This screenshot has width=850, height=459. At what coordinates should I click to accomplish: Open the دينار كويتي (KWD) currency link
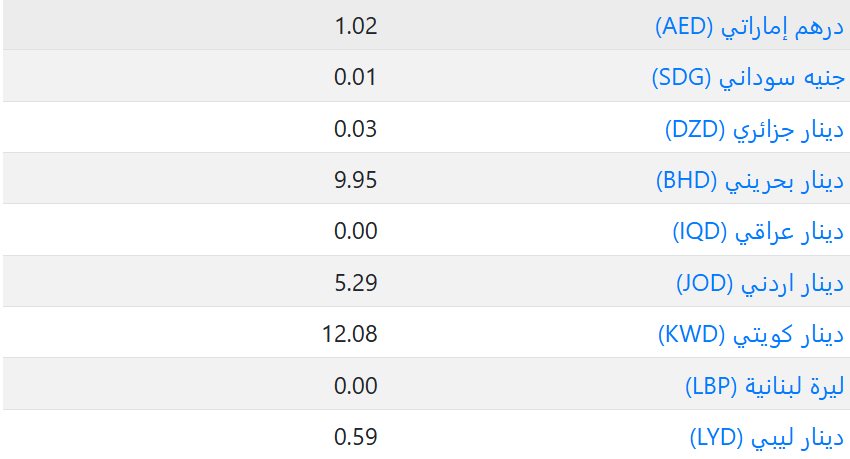point(751,334)
